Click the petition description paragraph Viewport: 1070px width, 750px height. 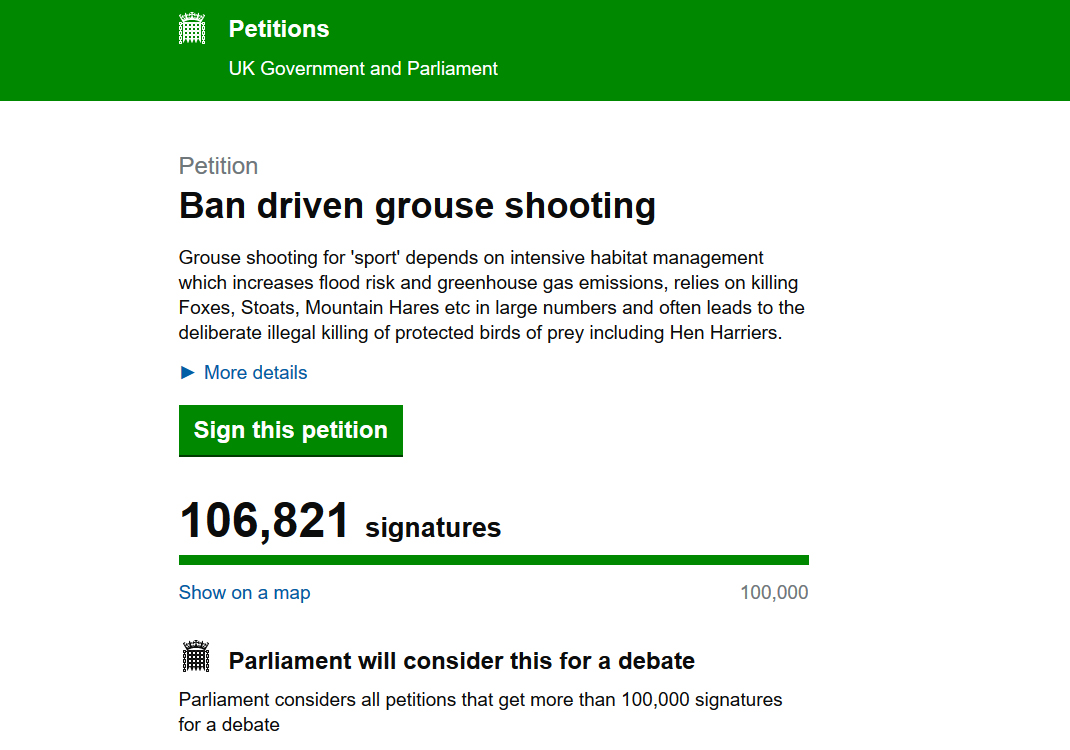491,295
